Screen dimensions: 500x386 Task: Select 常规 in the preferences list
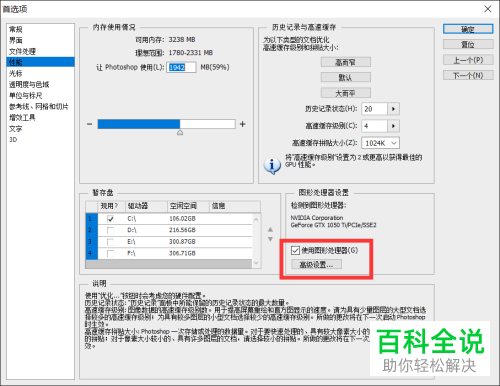[x=16, y=29]
